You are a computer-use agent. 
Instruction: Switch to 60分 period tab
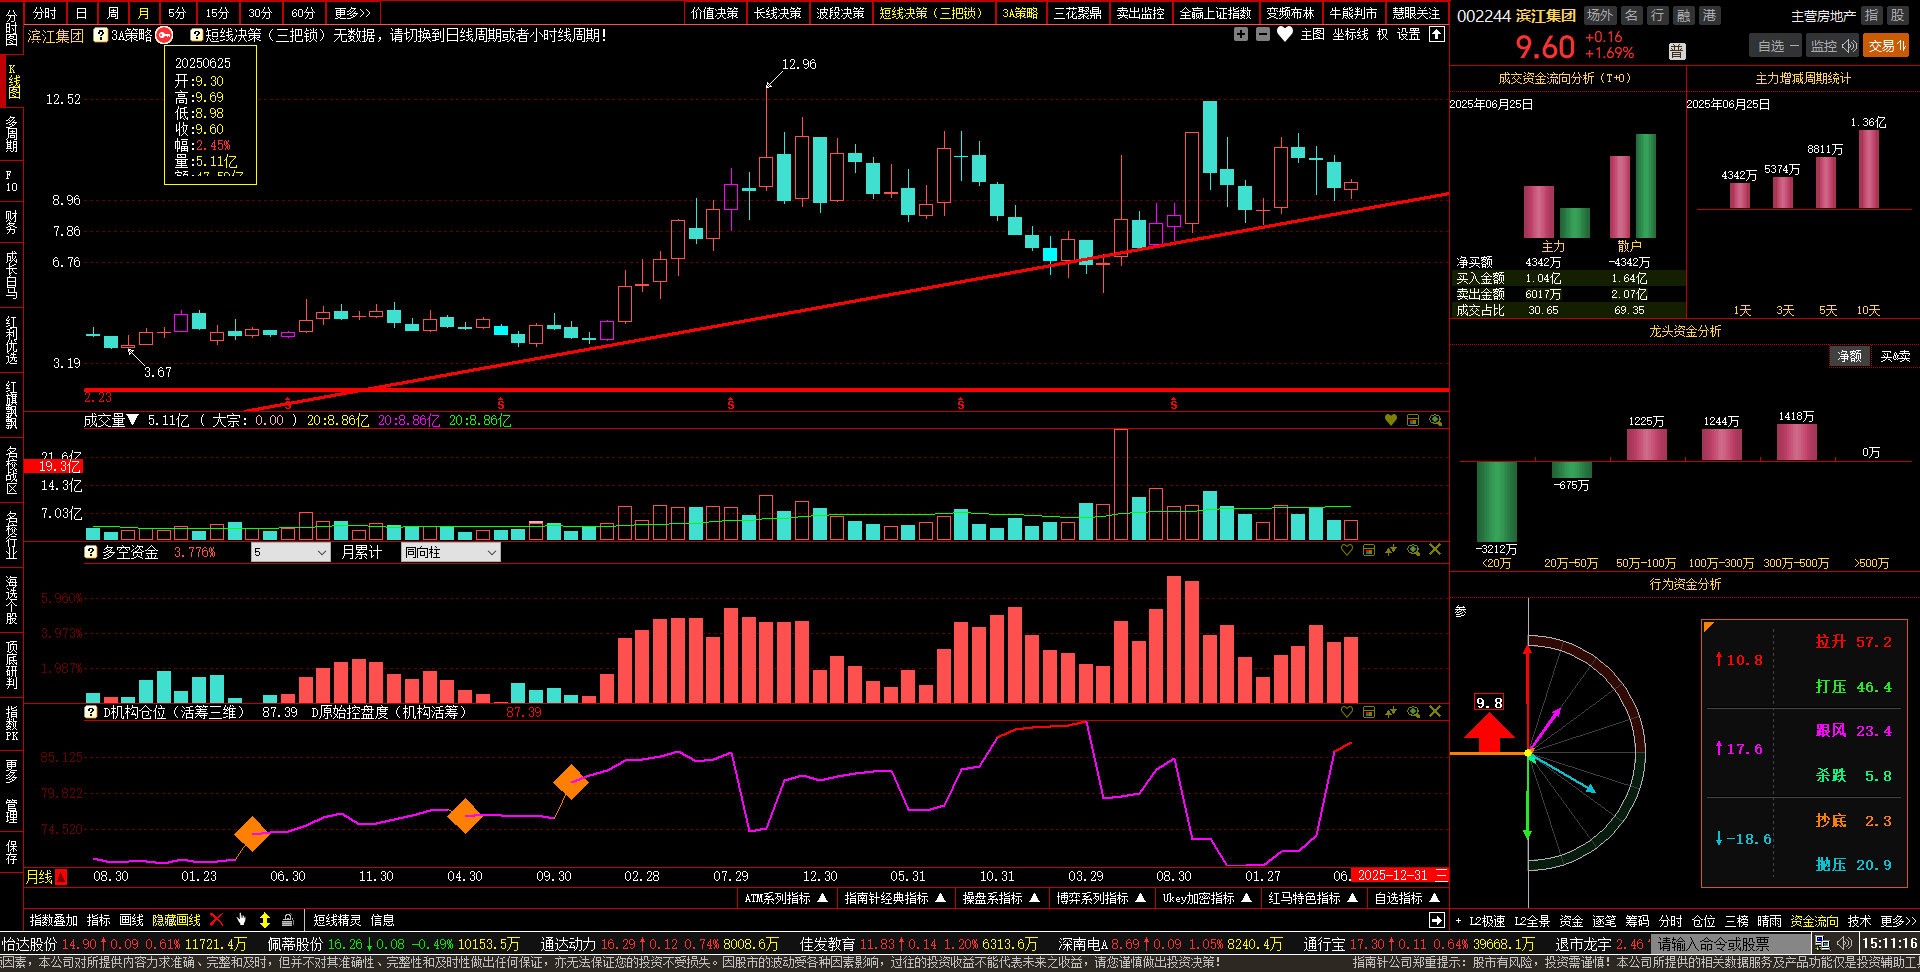tap(303, 13)
